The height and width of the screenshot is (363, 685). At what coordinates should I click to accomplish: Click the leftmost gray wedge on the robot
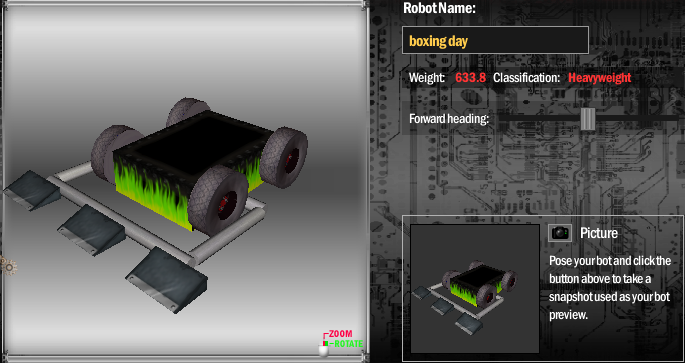31,190
